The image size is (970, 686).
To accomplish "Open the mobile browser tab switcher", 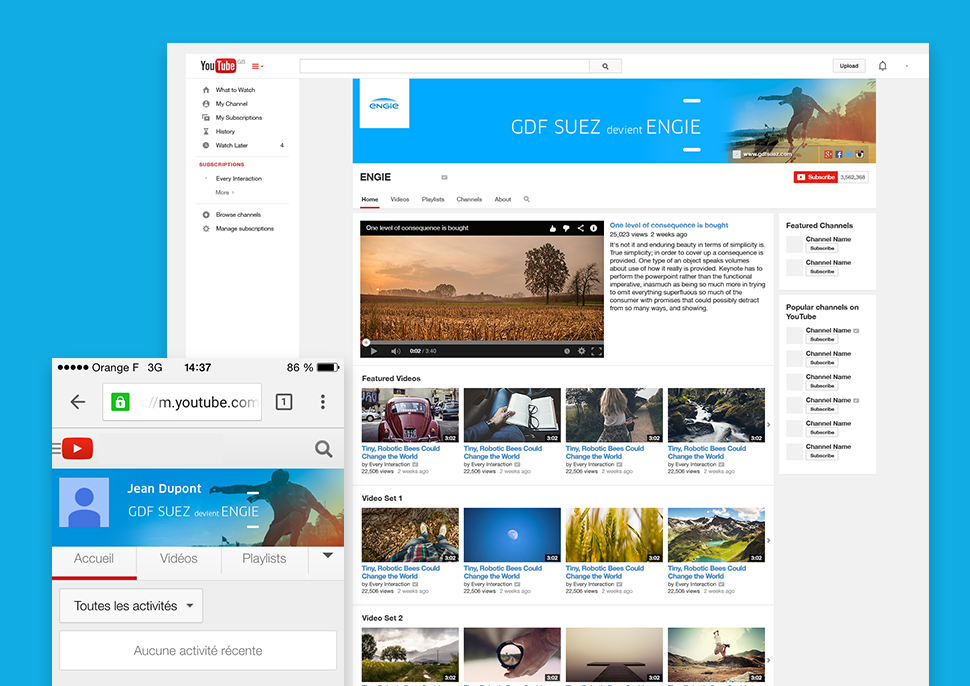I will tap(284, 402).
